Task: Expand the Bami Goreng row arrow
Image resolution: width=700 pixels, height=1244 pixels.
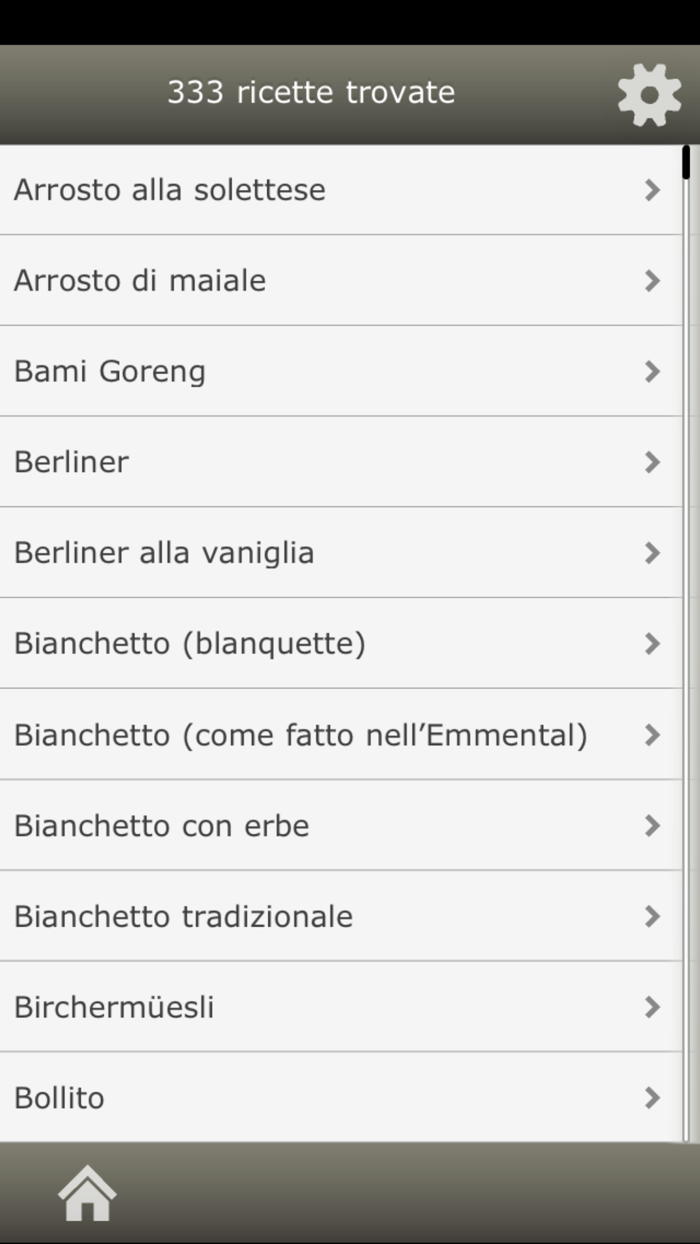Action: [652, 371]
